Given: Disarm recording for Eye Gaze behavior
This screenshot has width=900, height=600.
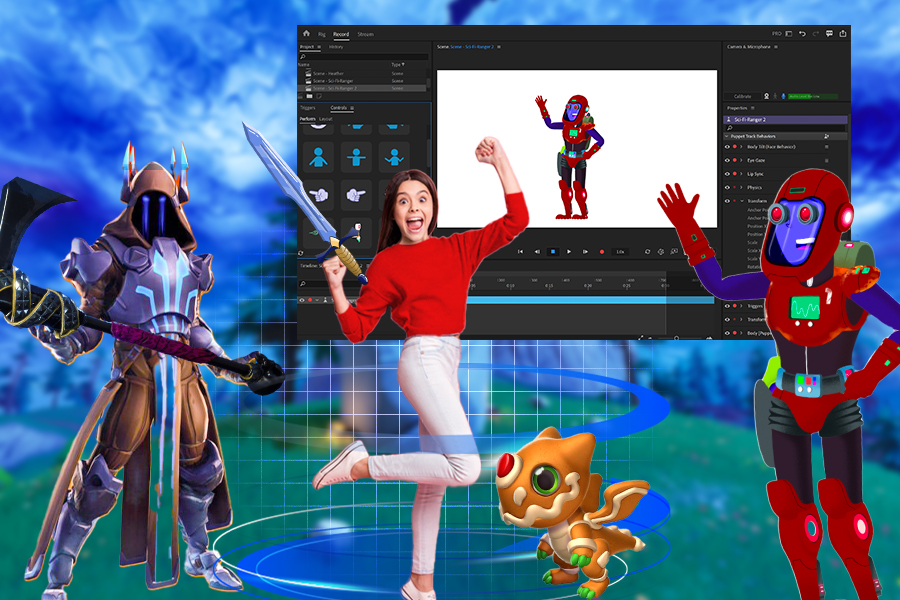Looking at the screenshot, I should coord(735,160).
